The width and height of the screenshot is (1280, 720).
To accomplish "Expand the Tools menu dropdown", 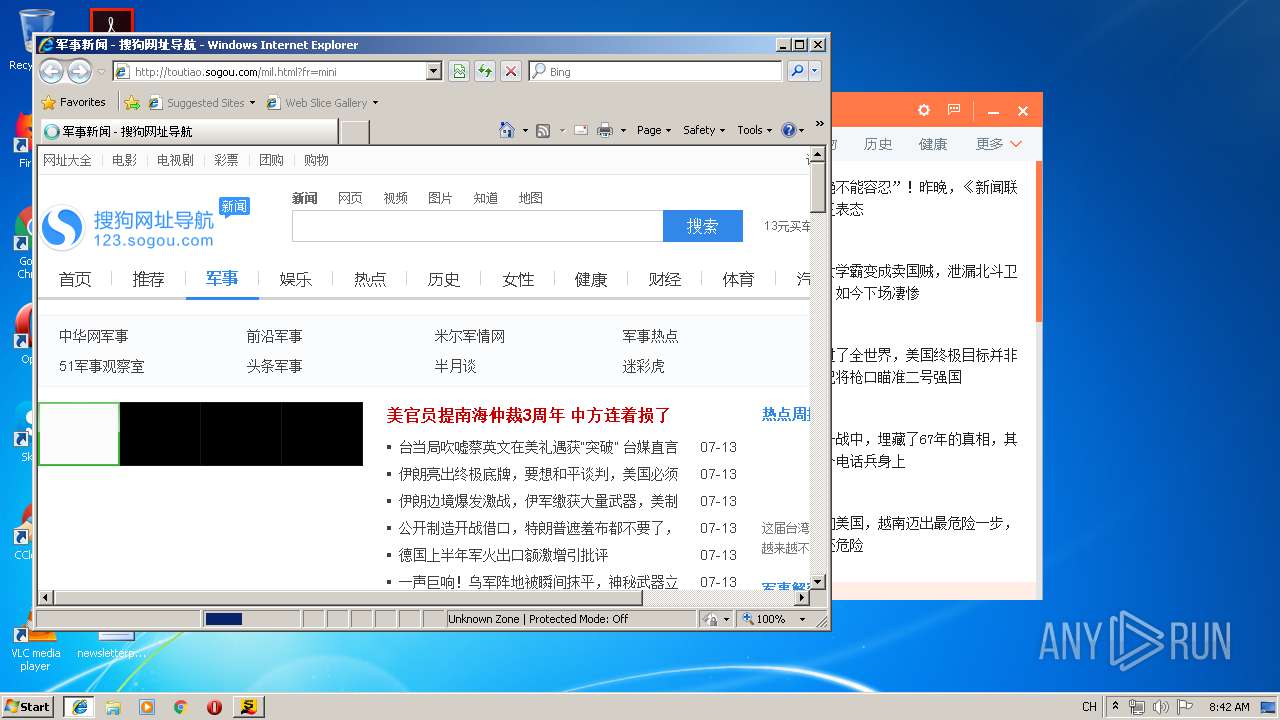I will coord(755,130).
